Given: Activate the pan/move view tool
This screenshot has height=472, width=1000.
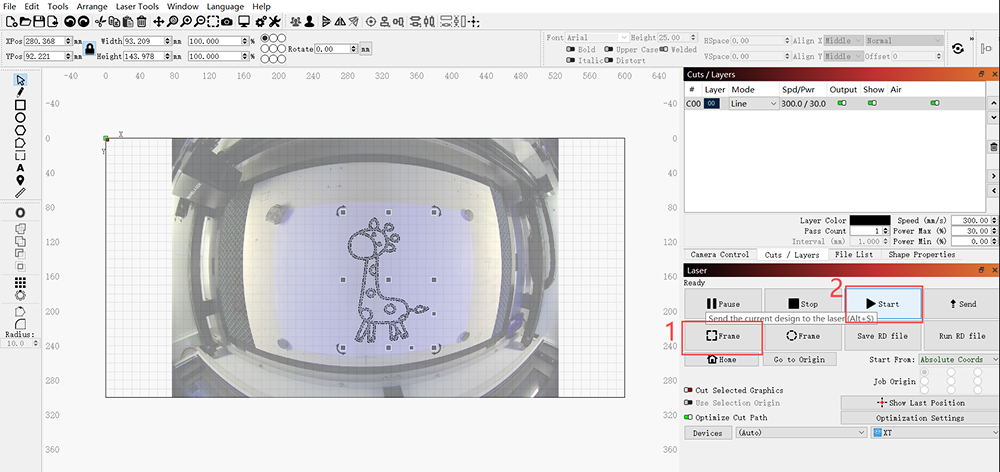Looking at the screenshot, I should 158,21.
